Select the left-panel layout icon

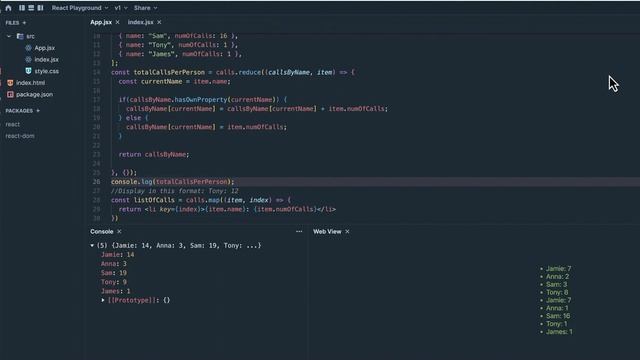[22, 8]
